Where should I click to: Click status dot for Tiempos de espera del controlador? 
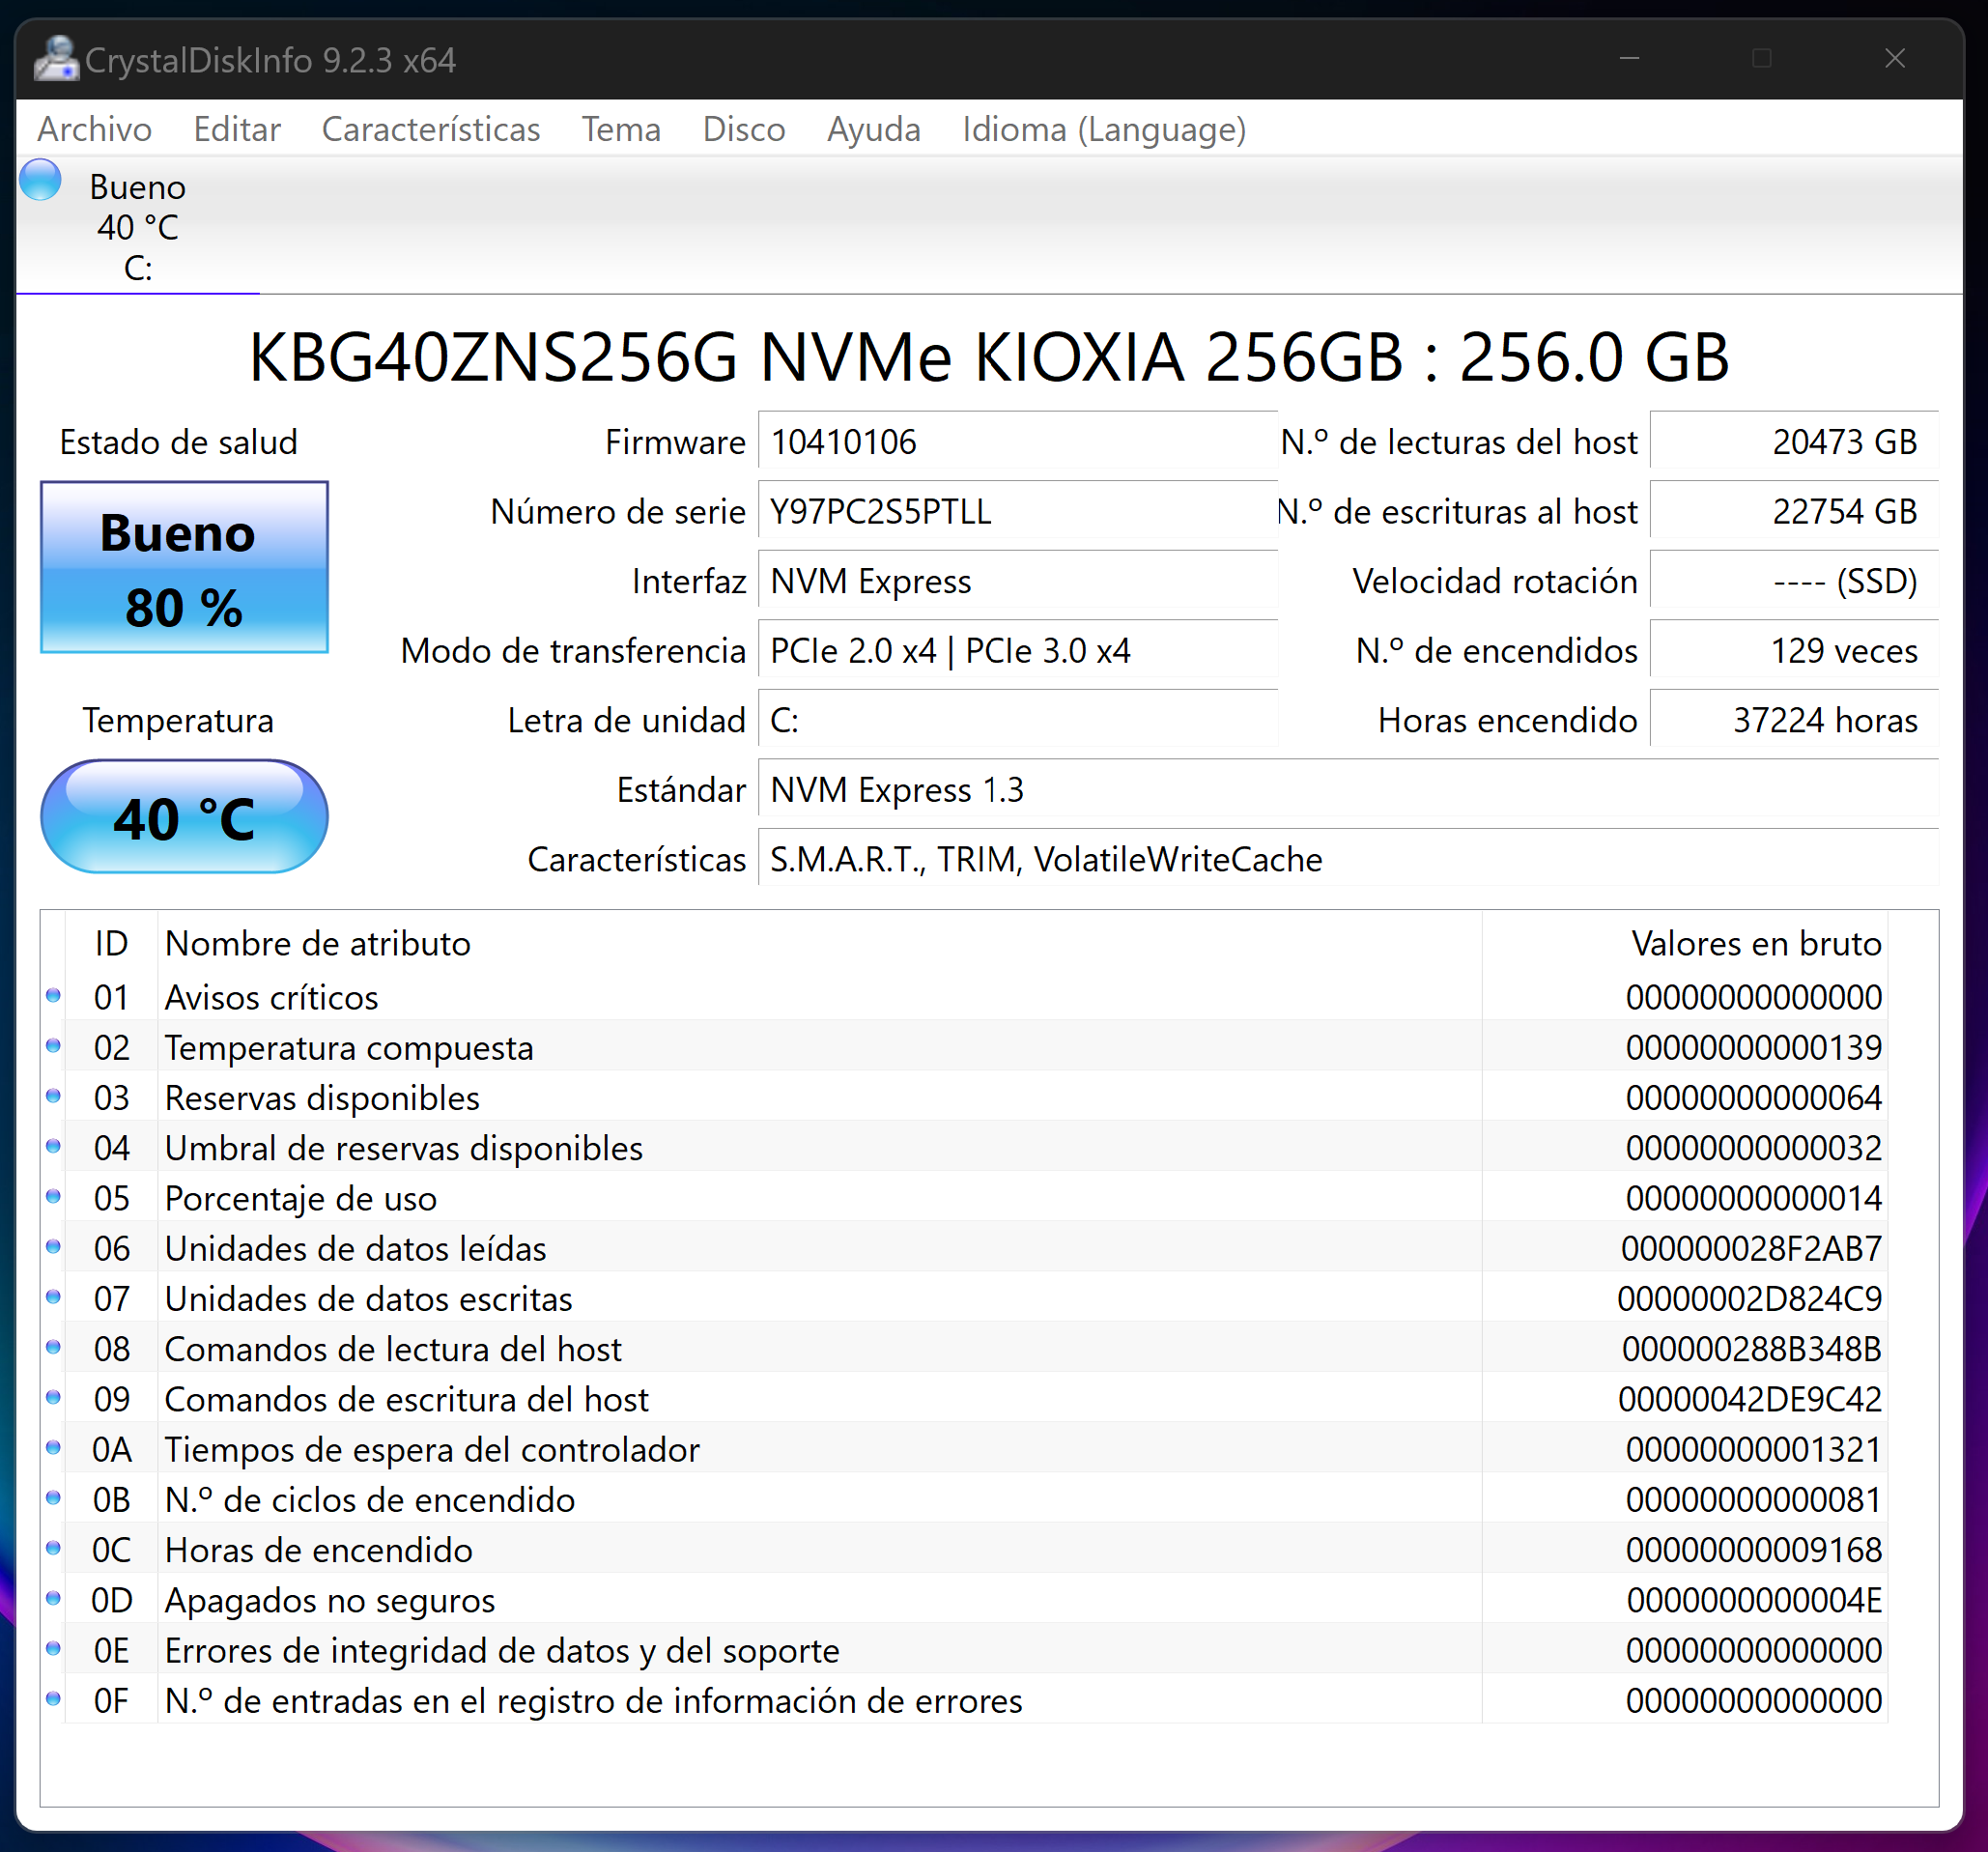(x=54, y=1448)
